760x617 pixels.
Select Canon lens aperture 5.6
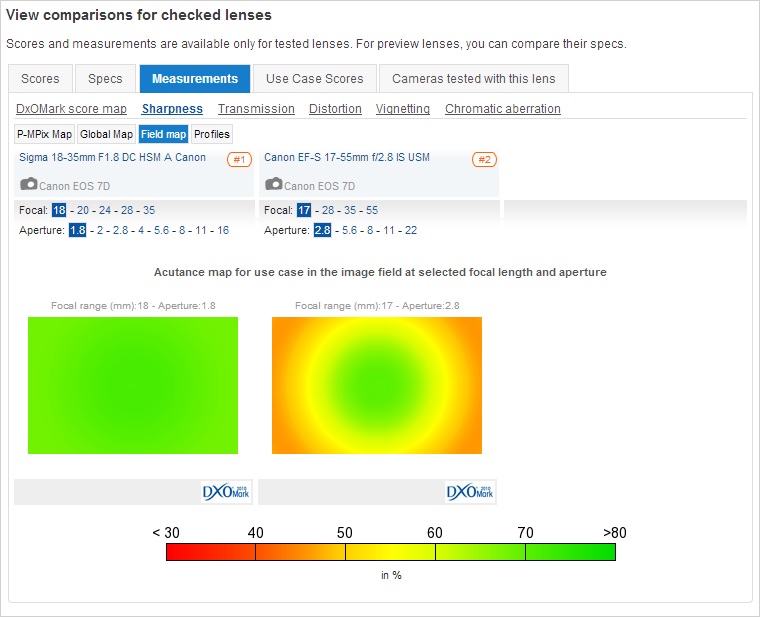click(x=350, y=230)
